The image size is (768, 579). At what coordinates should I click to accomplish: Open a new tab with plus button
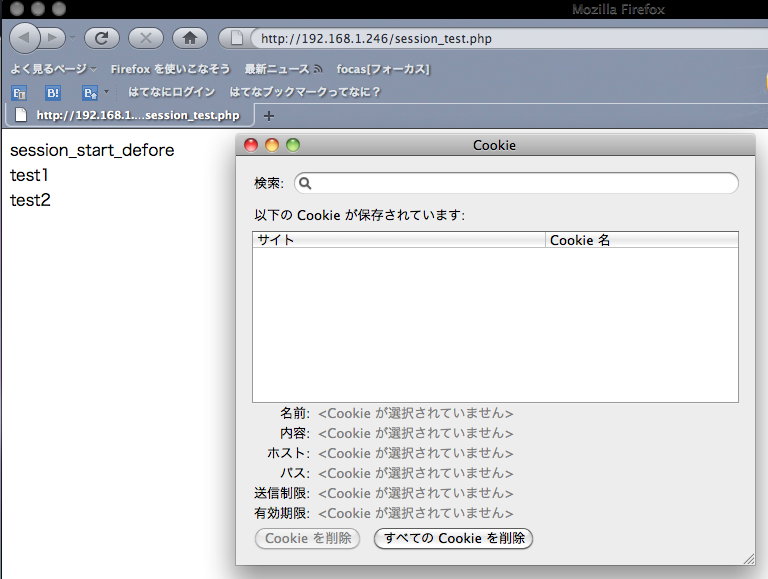coord(268,116)
